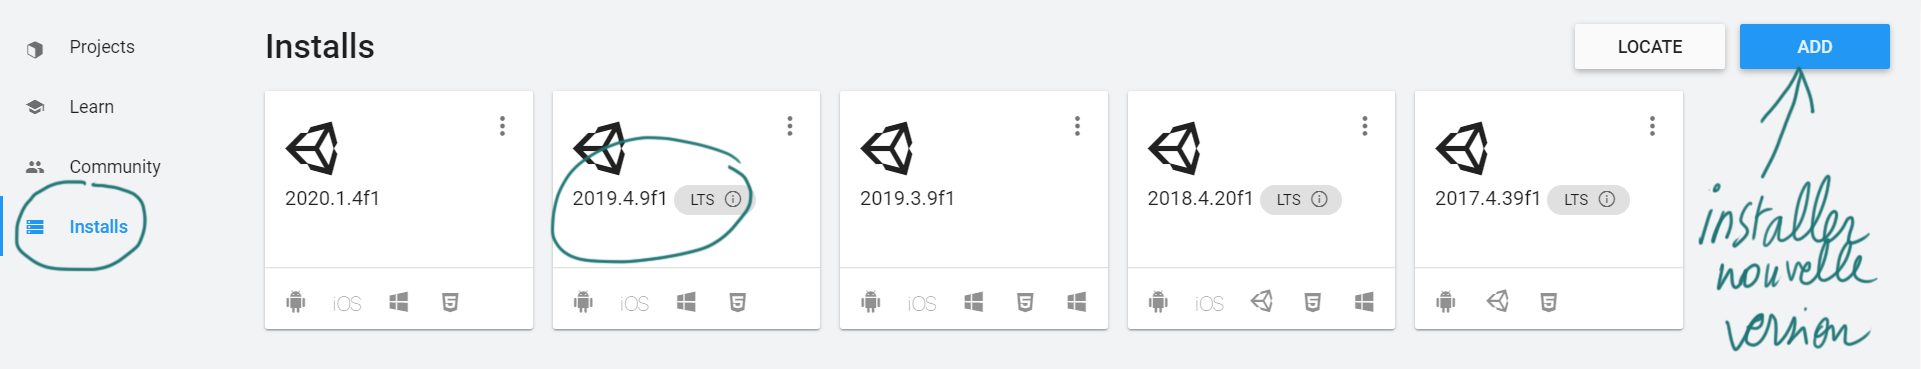Click Unity logo on 2018.4.20f1 card
The image size is (1921, 369).
click(1174, 148)
